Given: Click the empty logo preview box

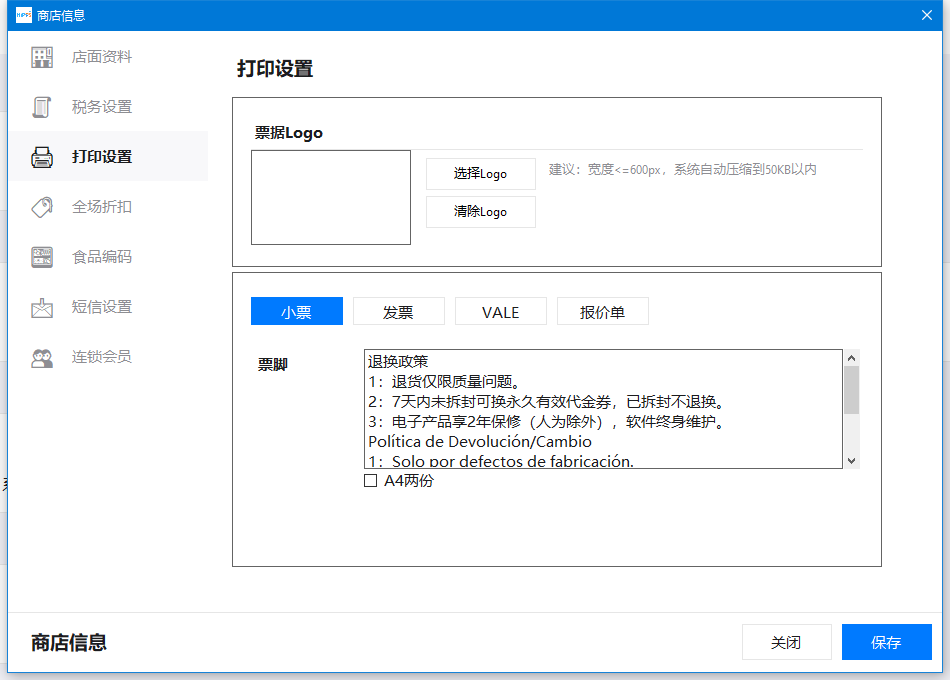Looking at the screenshot, I should click(331, 198).
